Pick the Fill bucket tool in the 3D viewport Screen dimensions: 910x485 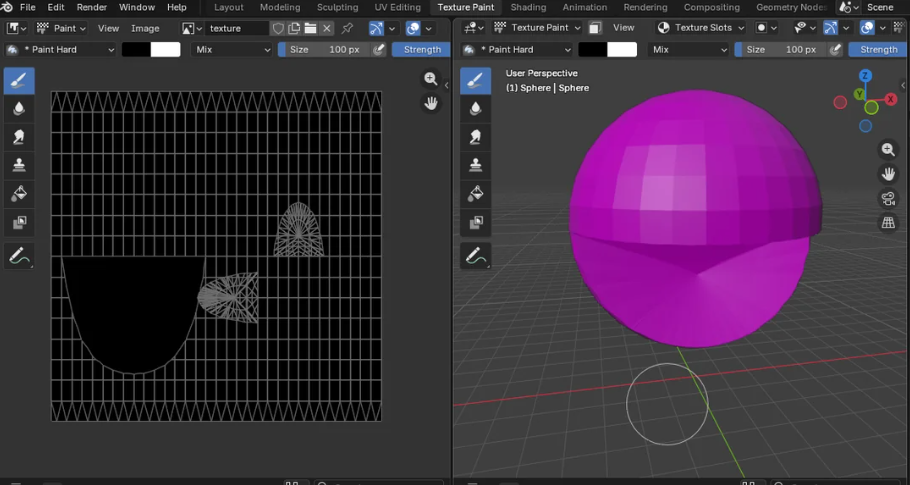[x=476, y=193]
